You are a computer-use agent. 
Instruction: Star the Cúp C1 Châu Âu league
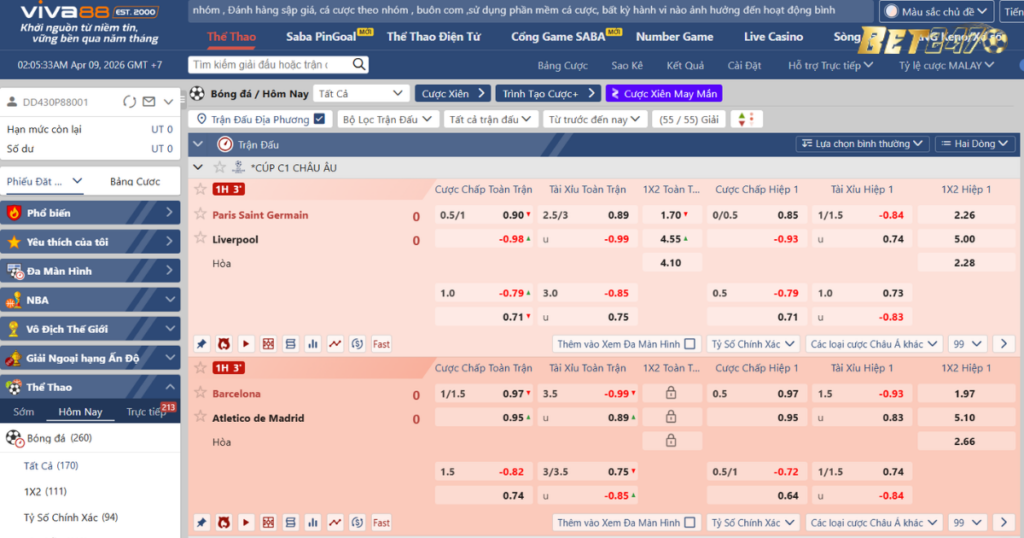click(220, 168)
